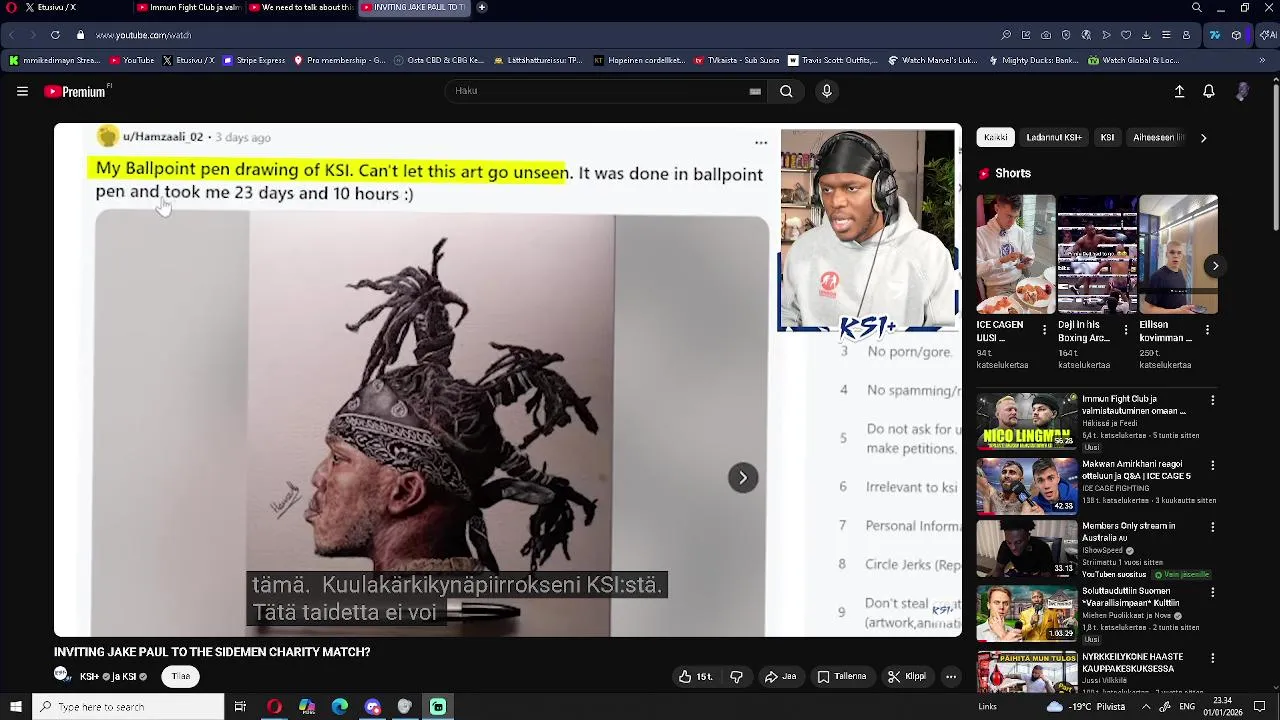Dislike the video with thumbs down

coord(736,677)
